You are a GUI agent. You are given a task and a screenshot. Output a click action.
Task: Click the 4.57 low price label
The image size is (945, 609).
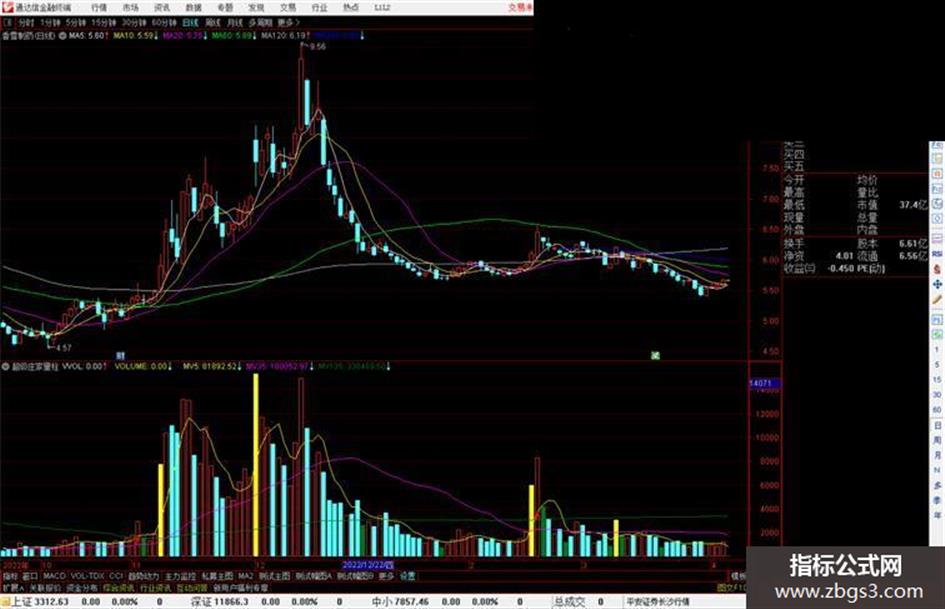tap(63, 347)
